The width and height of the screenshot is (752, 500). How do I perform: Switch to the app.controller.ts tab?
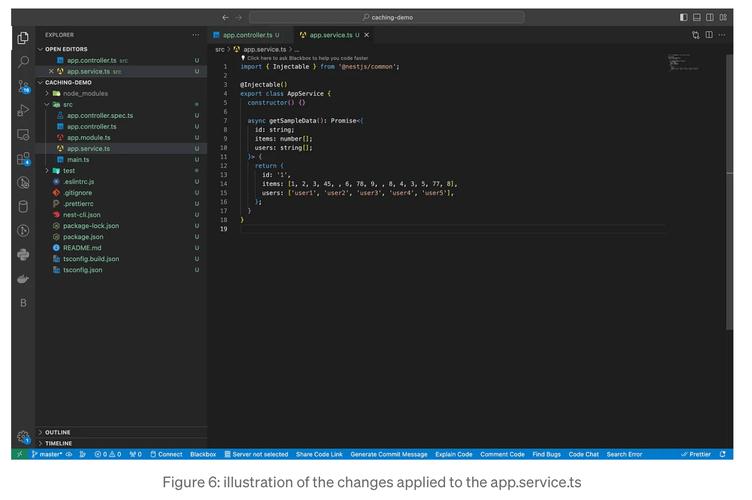pyautogui.click(x=246, y=35)
